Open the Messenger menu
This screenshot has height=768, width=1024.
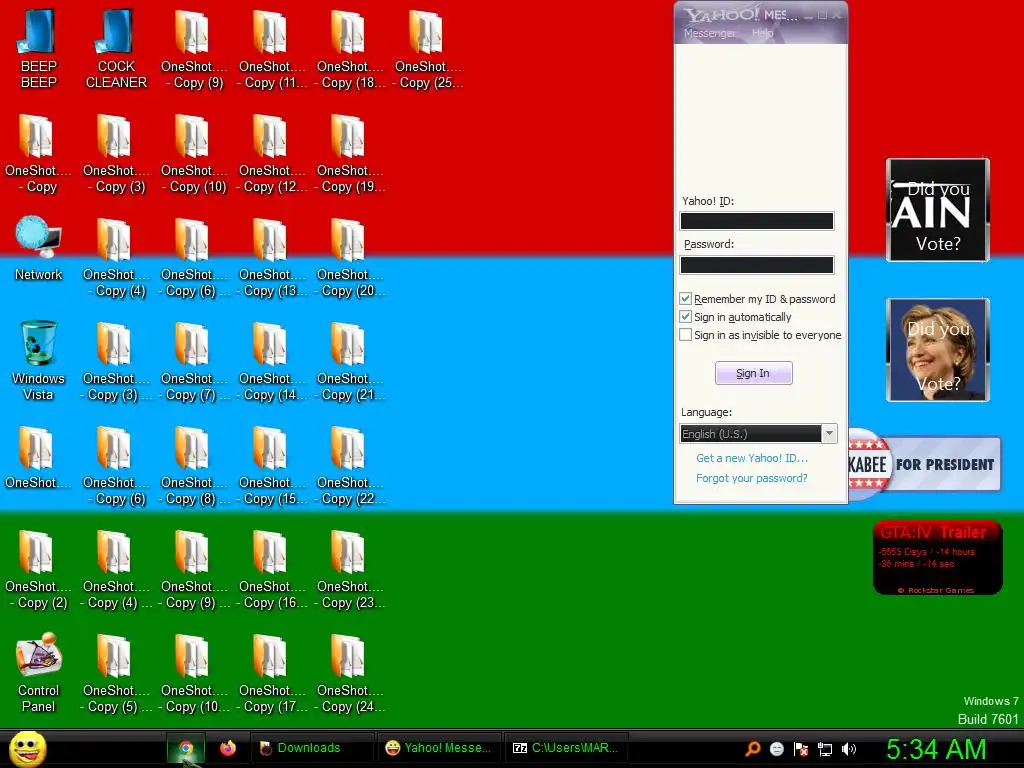[709, 33]
